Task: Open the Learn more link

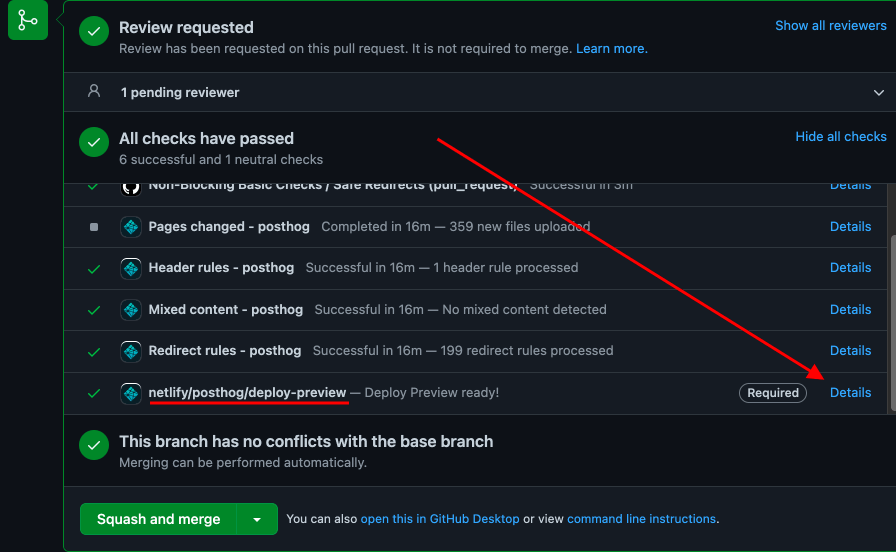Action: tap(611, 49)
